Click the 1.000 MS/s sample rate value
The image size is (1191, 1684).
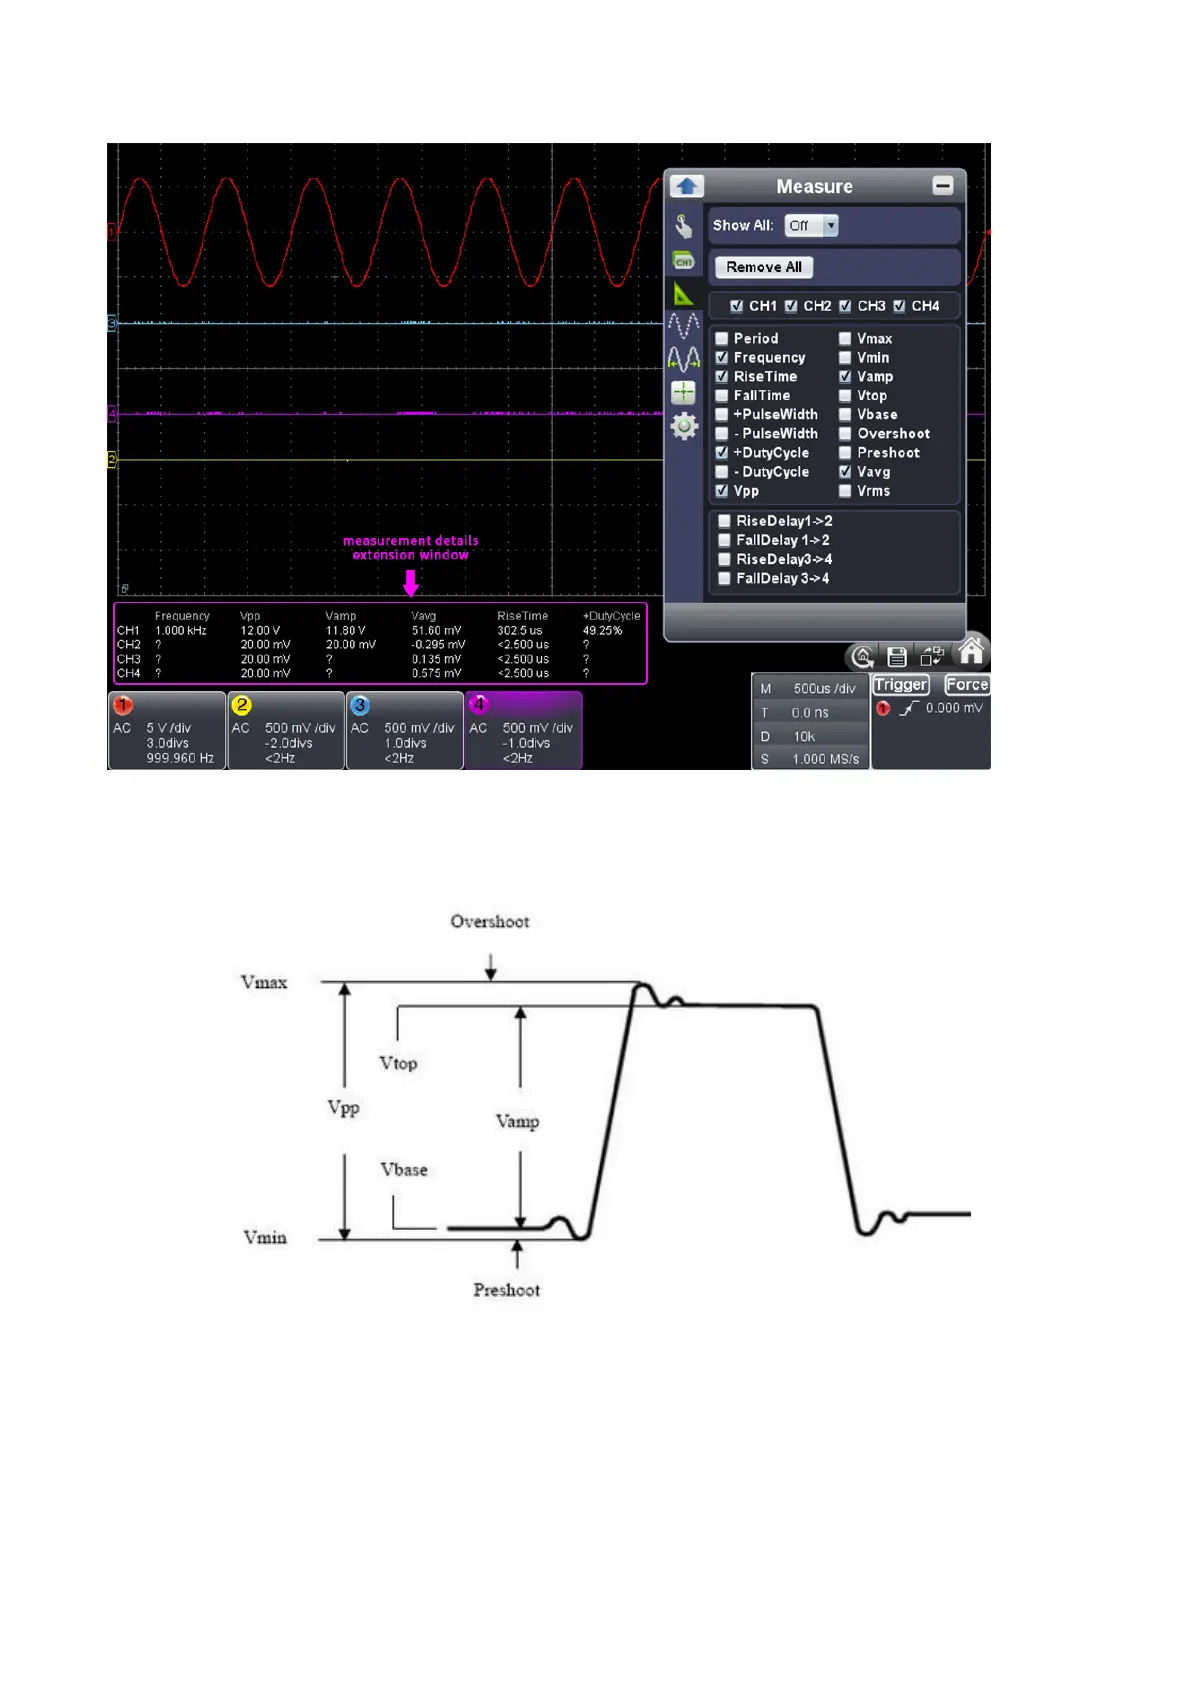[x=826, y=759]
